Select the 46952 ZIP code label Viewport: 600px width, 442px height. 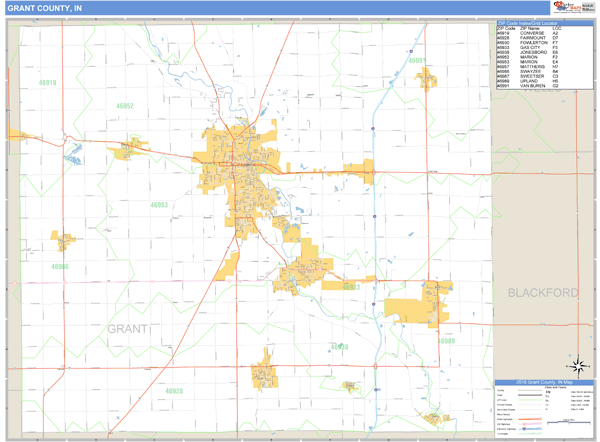(x=125, y=106)
